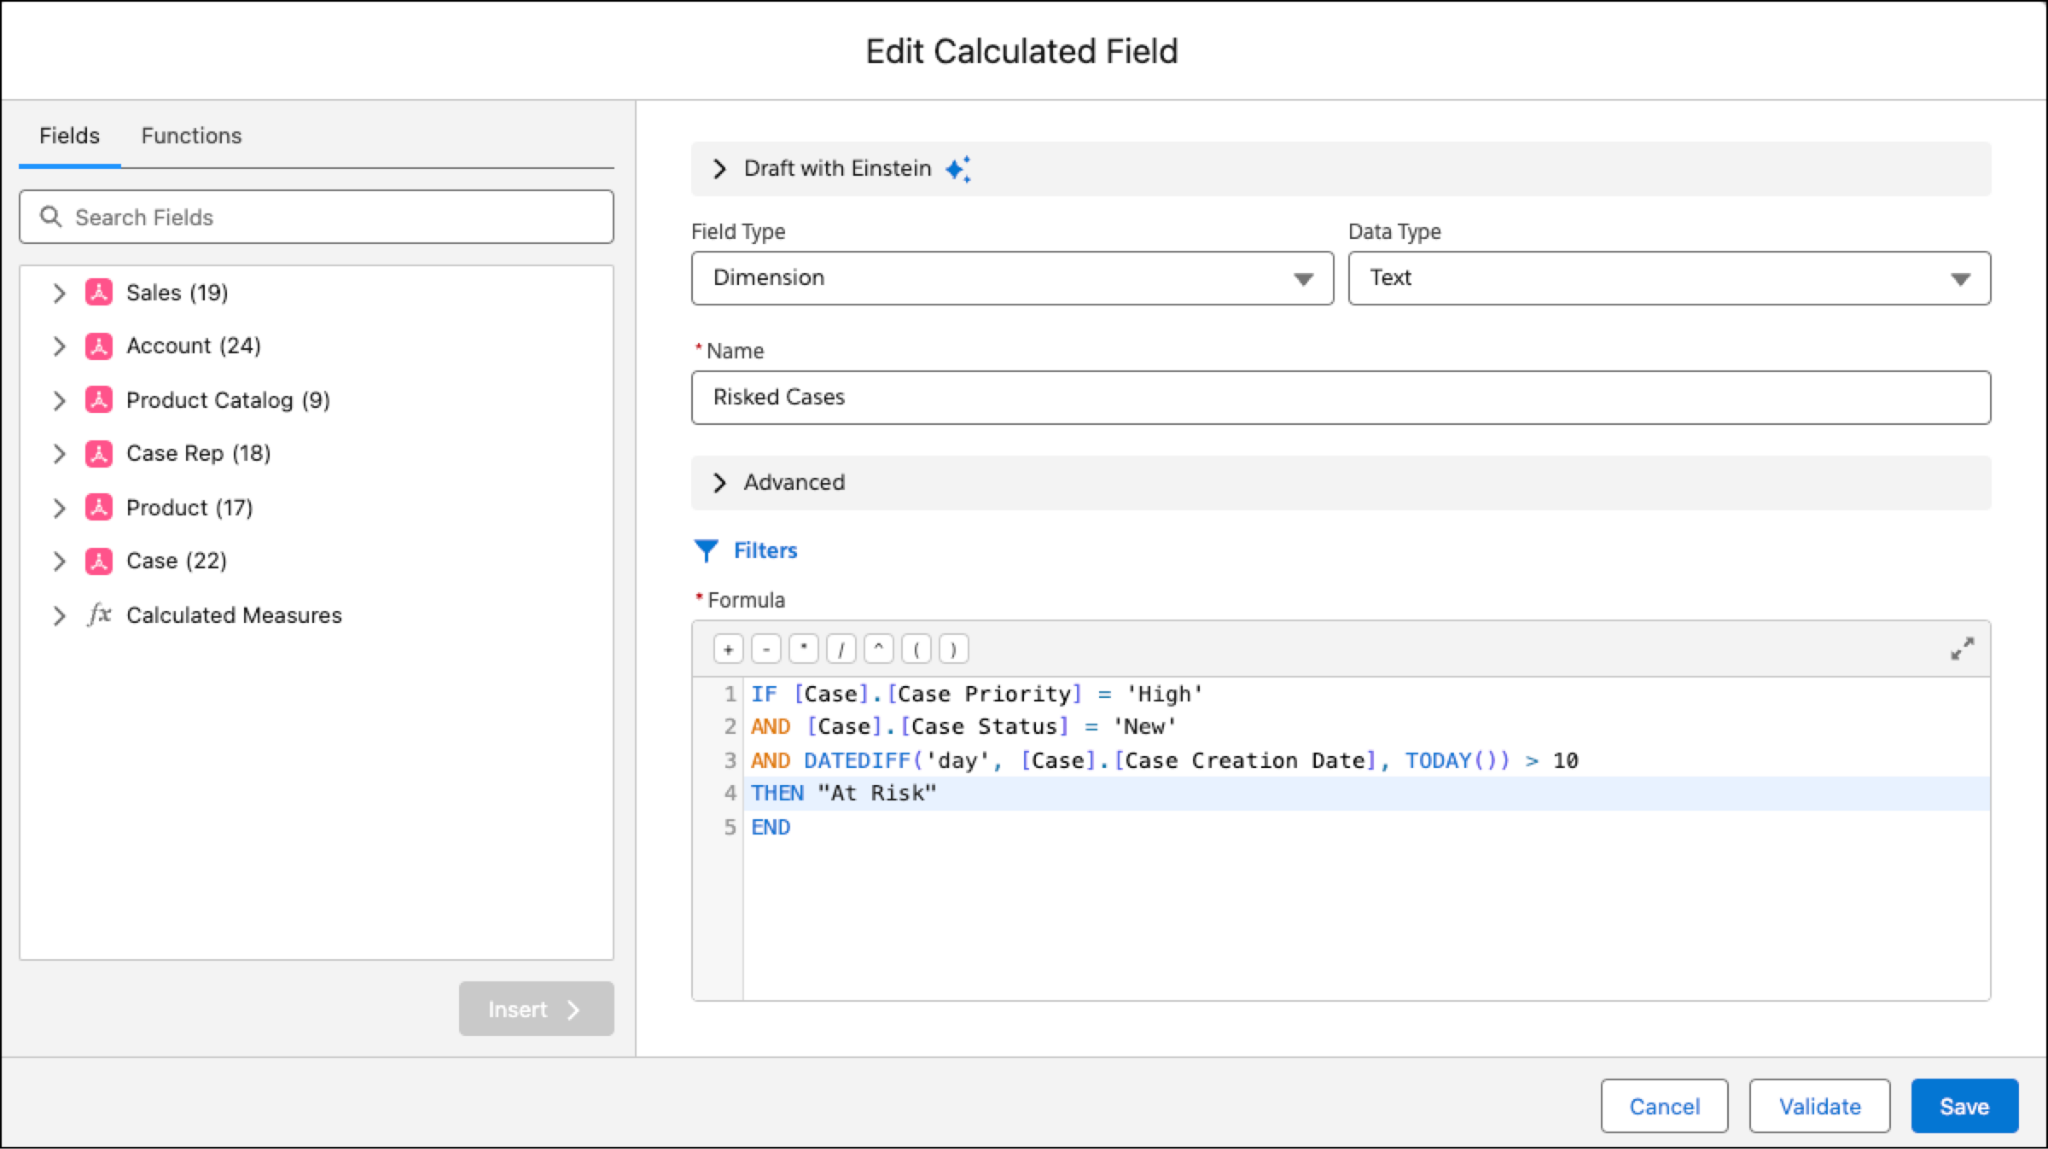The image size is (2048, 1149).
Task: Expand the Product Catalog (9) group
Action: 59,400
